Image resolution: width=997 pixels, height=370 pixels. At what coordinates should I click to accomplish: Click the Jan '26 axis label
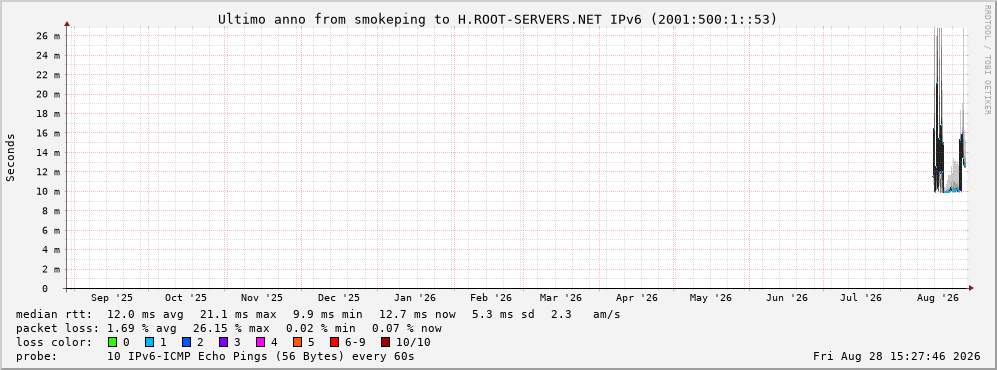415,298
